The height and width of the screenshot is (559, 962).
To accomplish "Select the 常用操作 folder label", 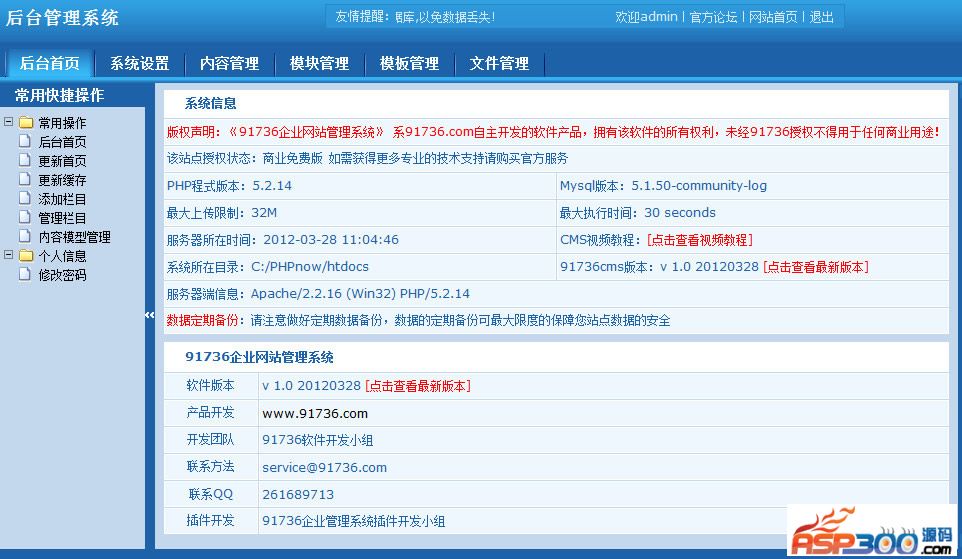I will pos(62,123).
